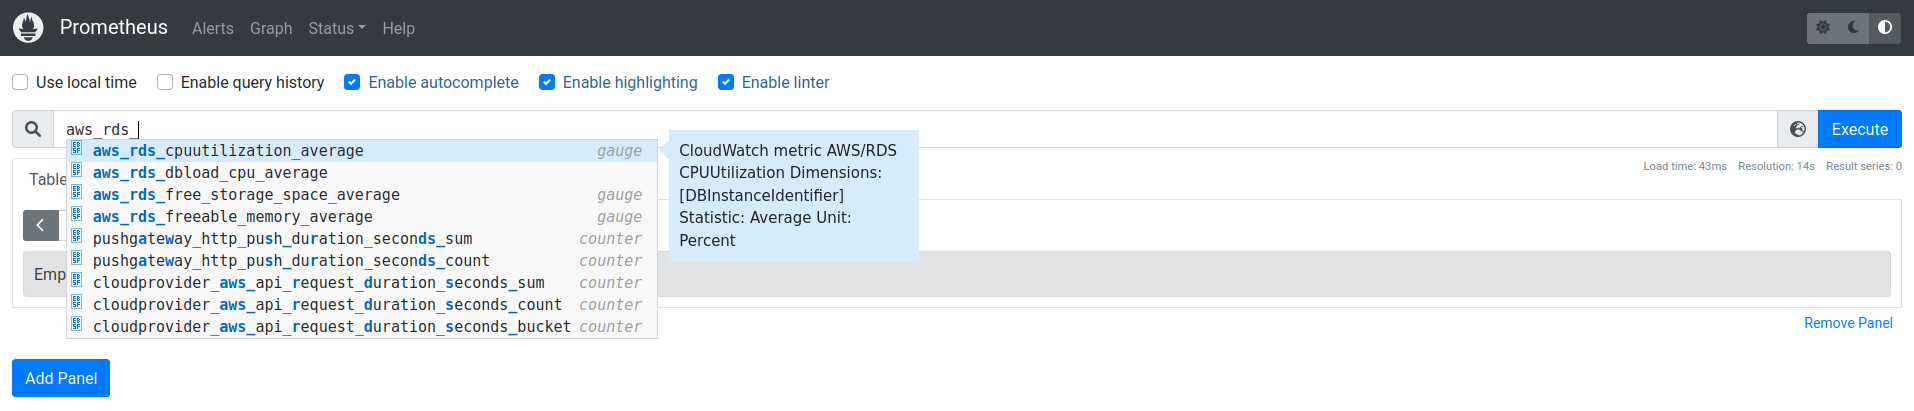Switch to the light theme sun icon
The height and width of the screenshot is (411, 1914).
[x=1823, y=28]
